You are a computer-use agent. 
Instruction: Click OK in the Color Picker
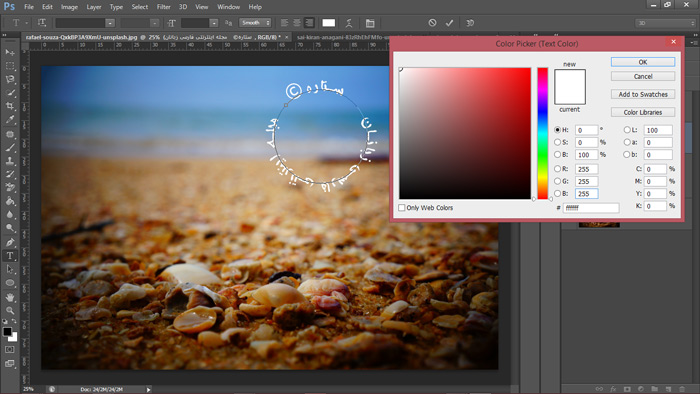pos(643,62)
